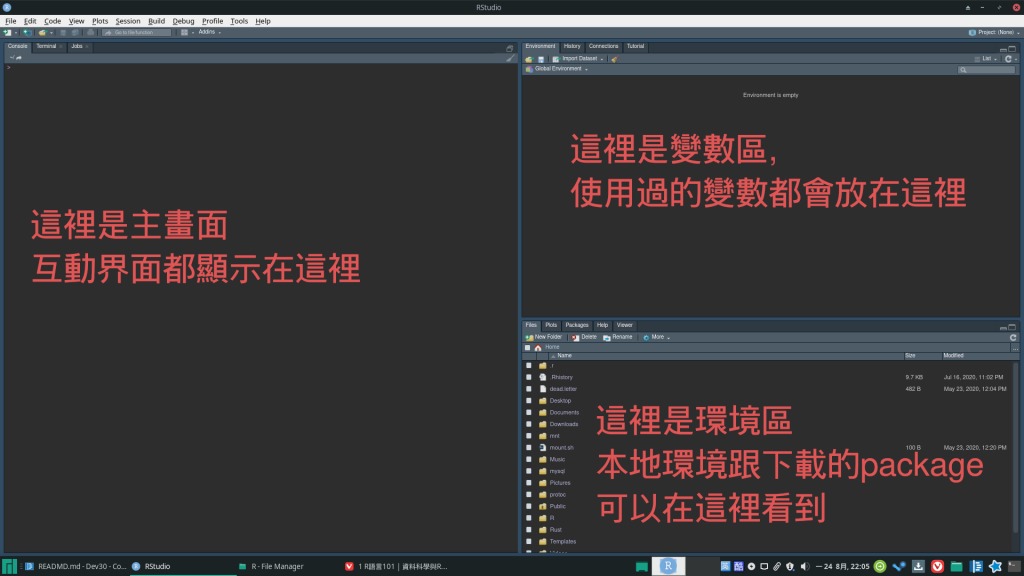Switch to the Packages tab
Viewport: 1024px width, 576px height.
pos(577,325)
